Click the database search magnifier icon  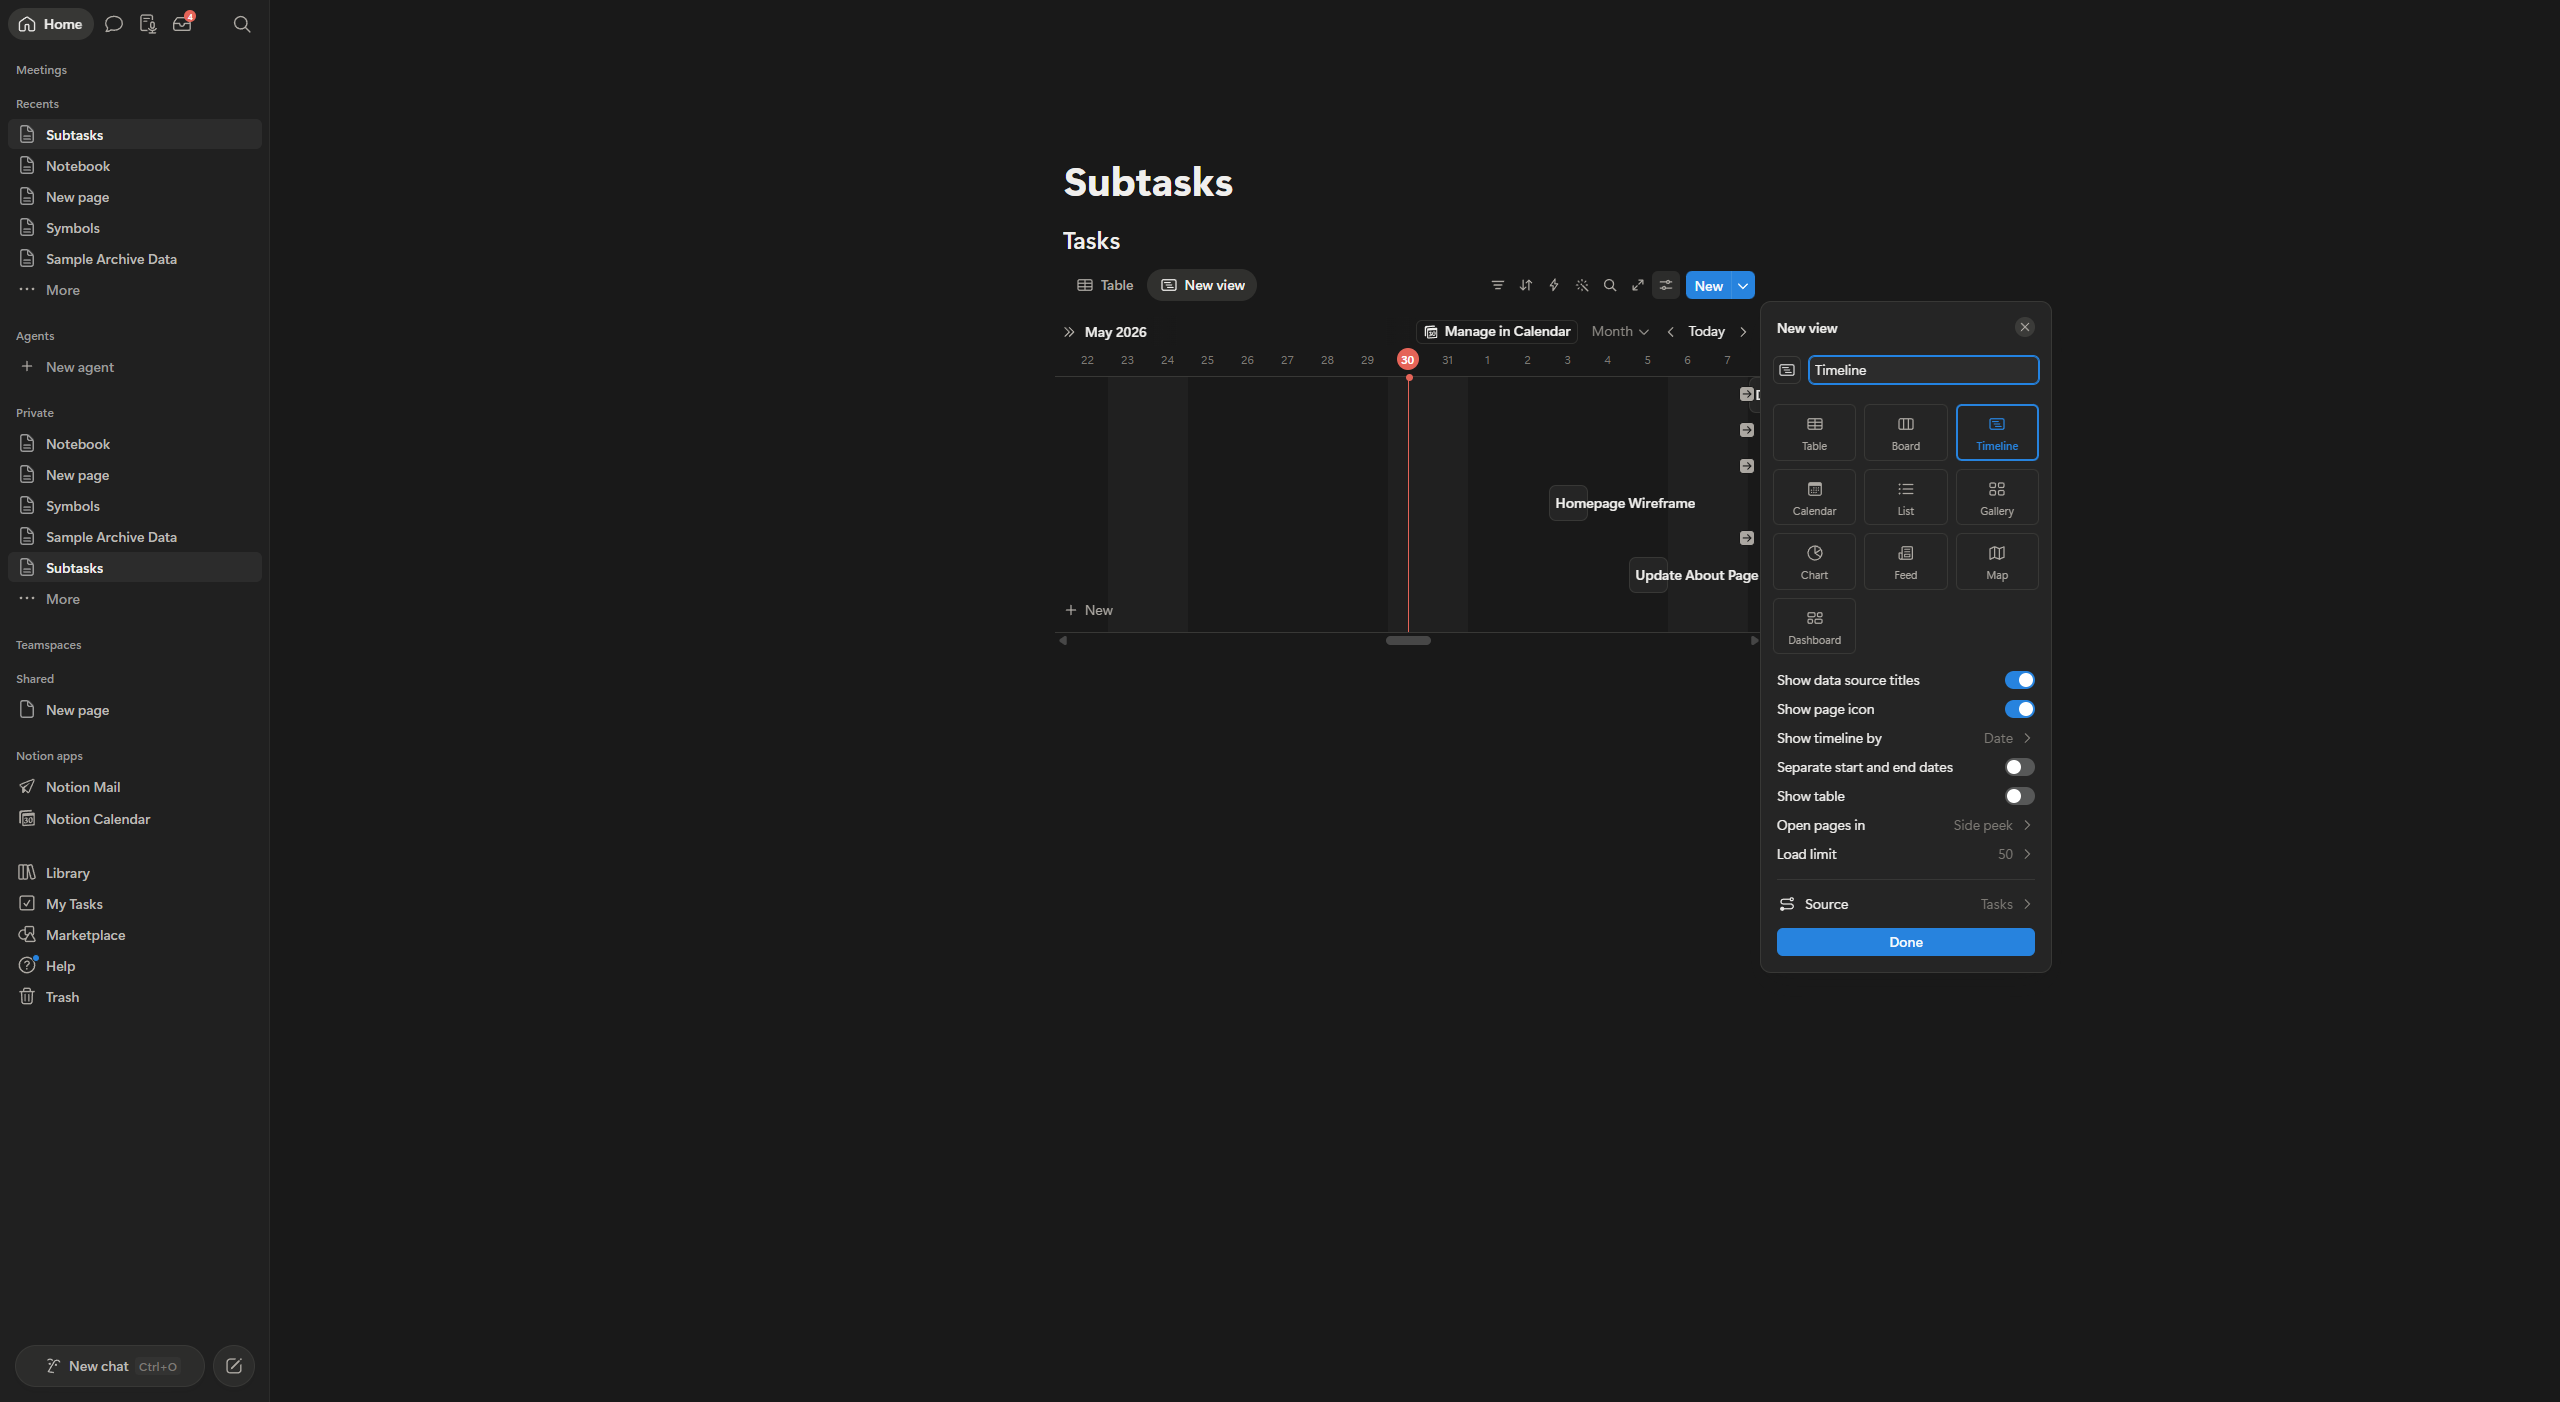tap(1610, 285)
